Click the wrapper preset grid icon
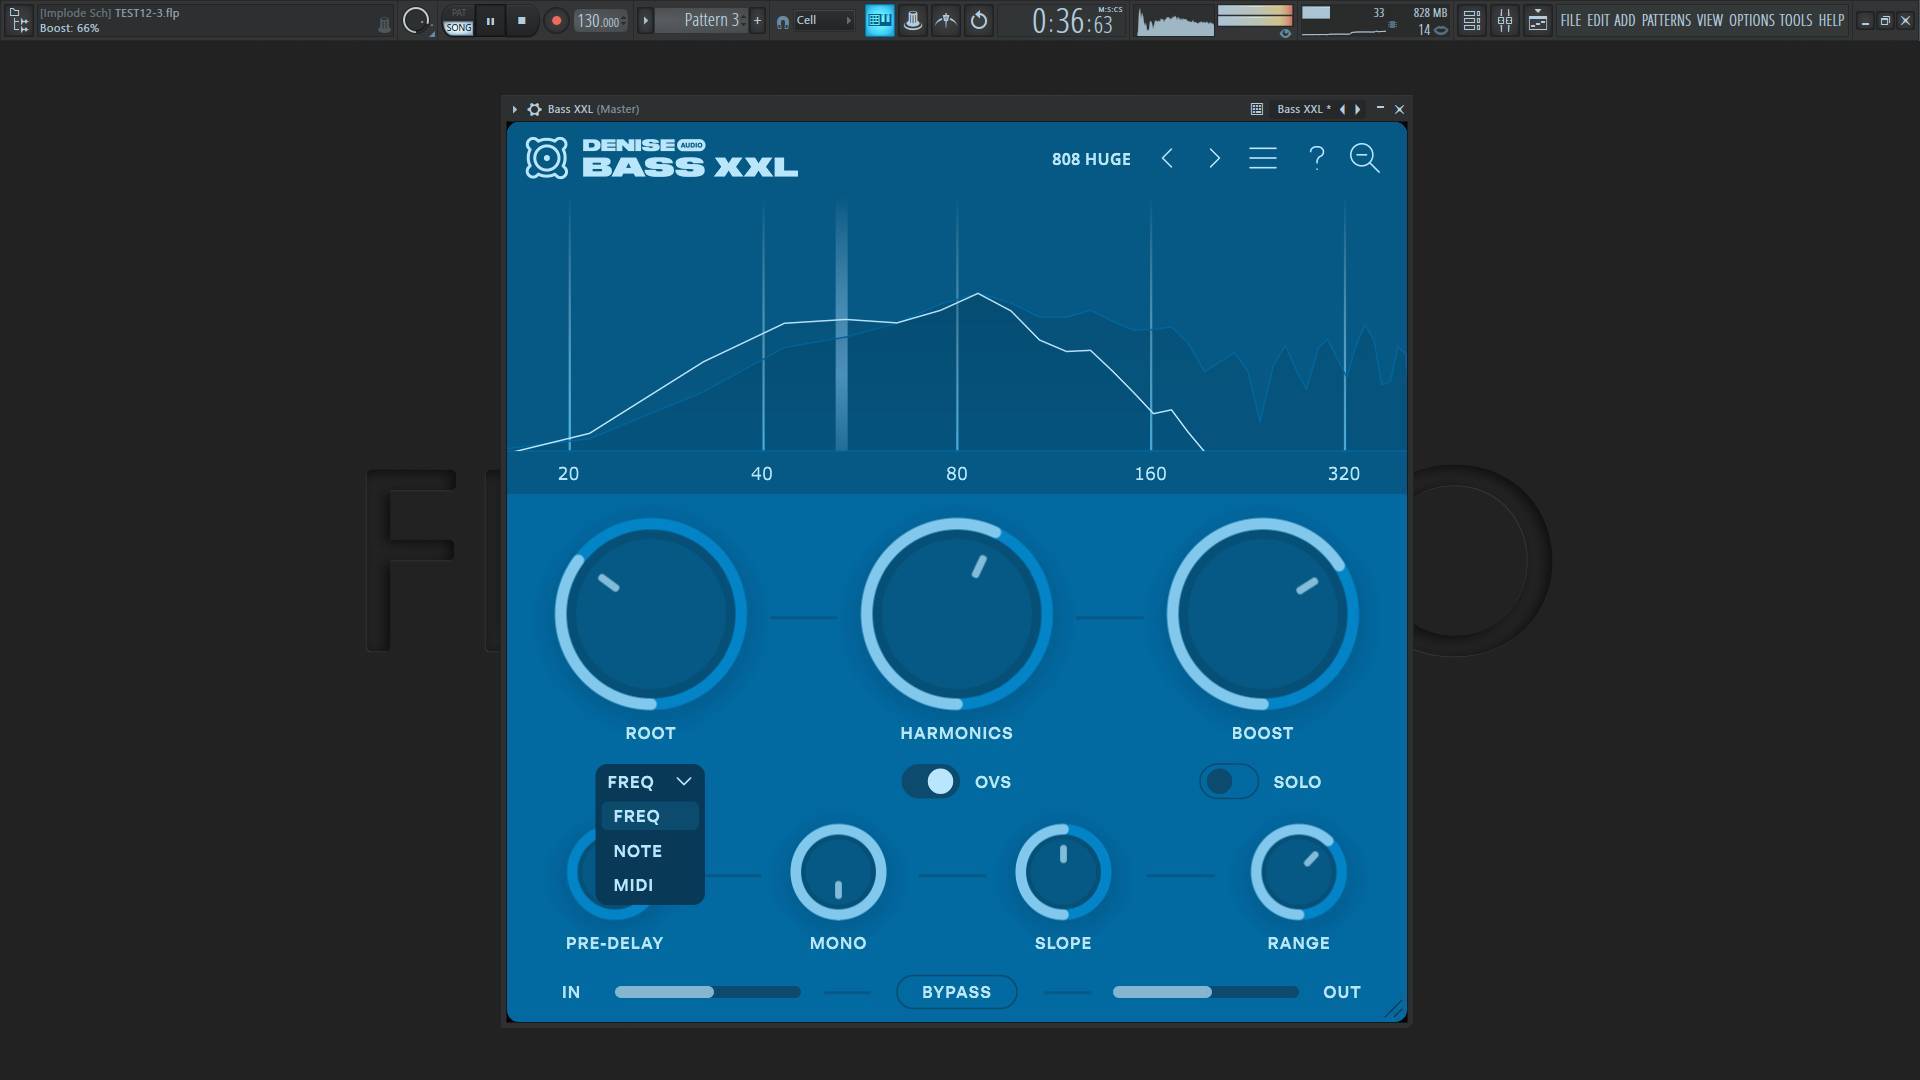Image resolution: width=1920 pixels, height=1080 pixels. click(x=1257, y=109)
